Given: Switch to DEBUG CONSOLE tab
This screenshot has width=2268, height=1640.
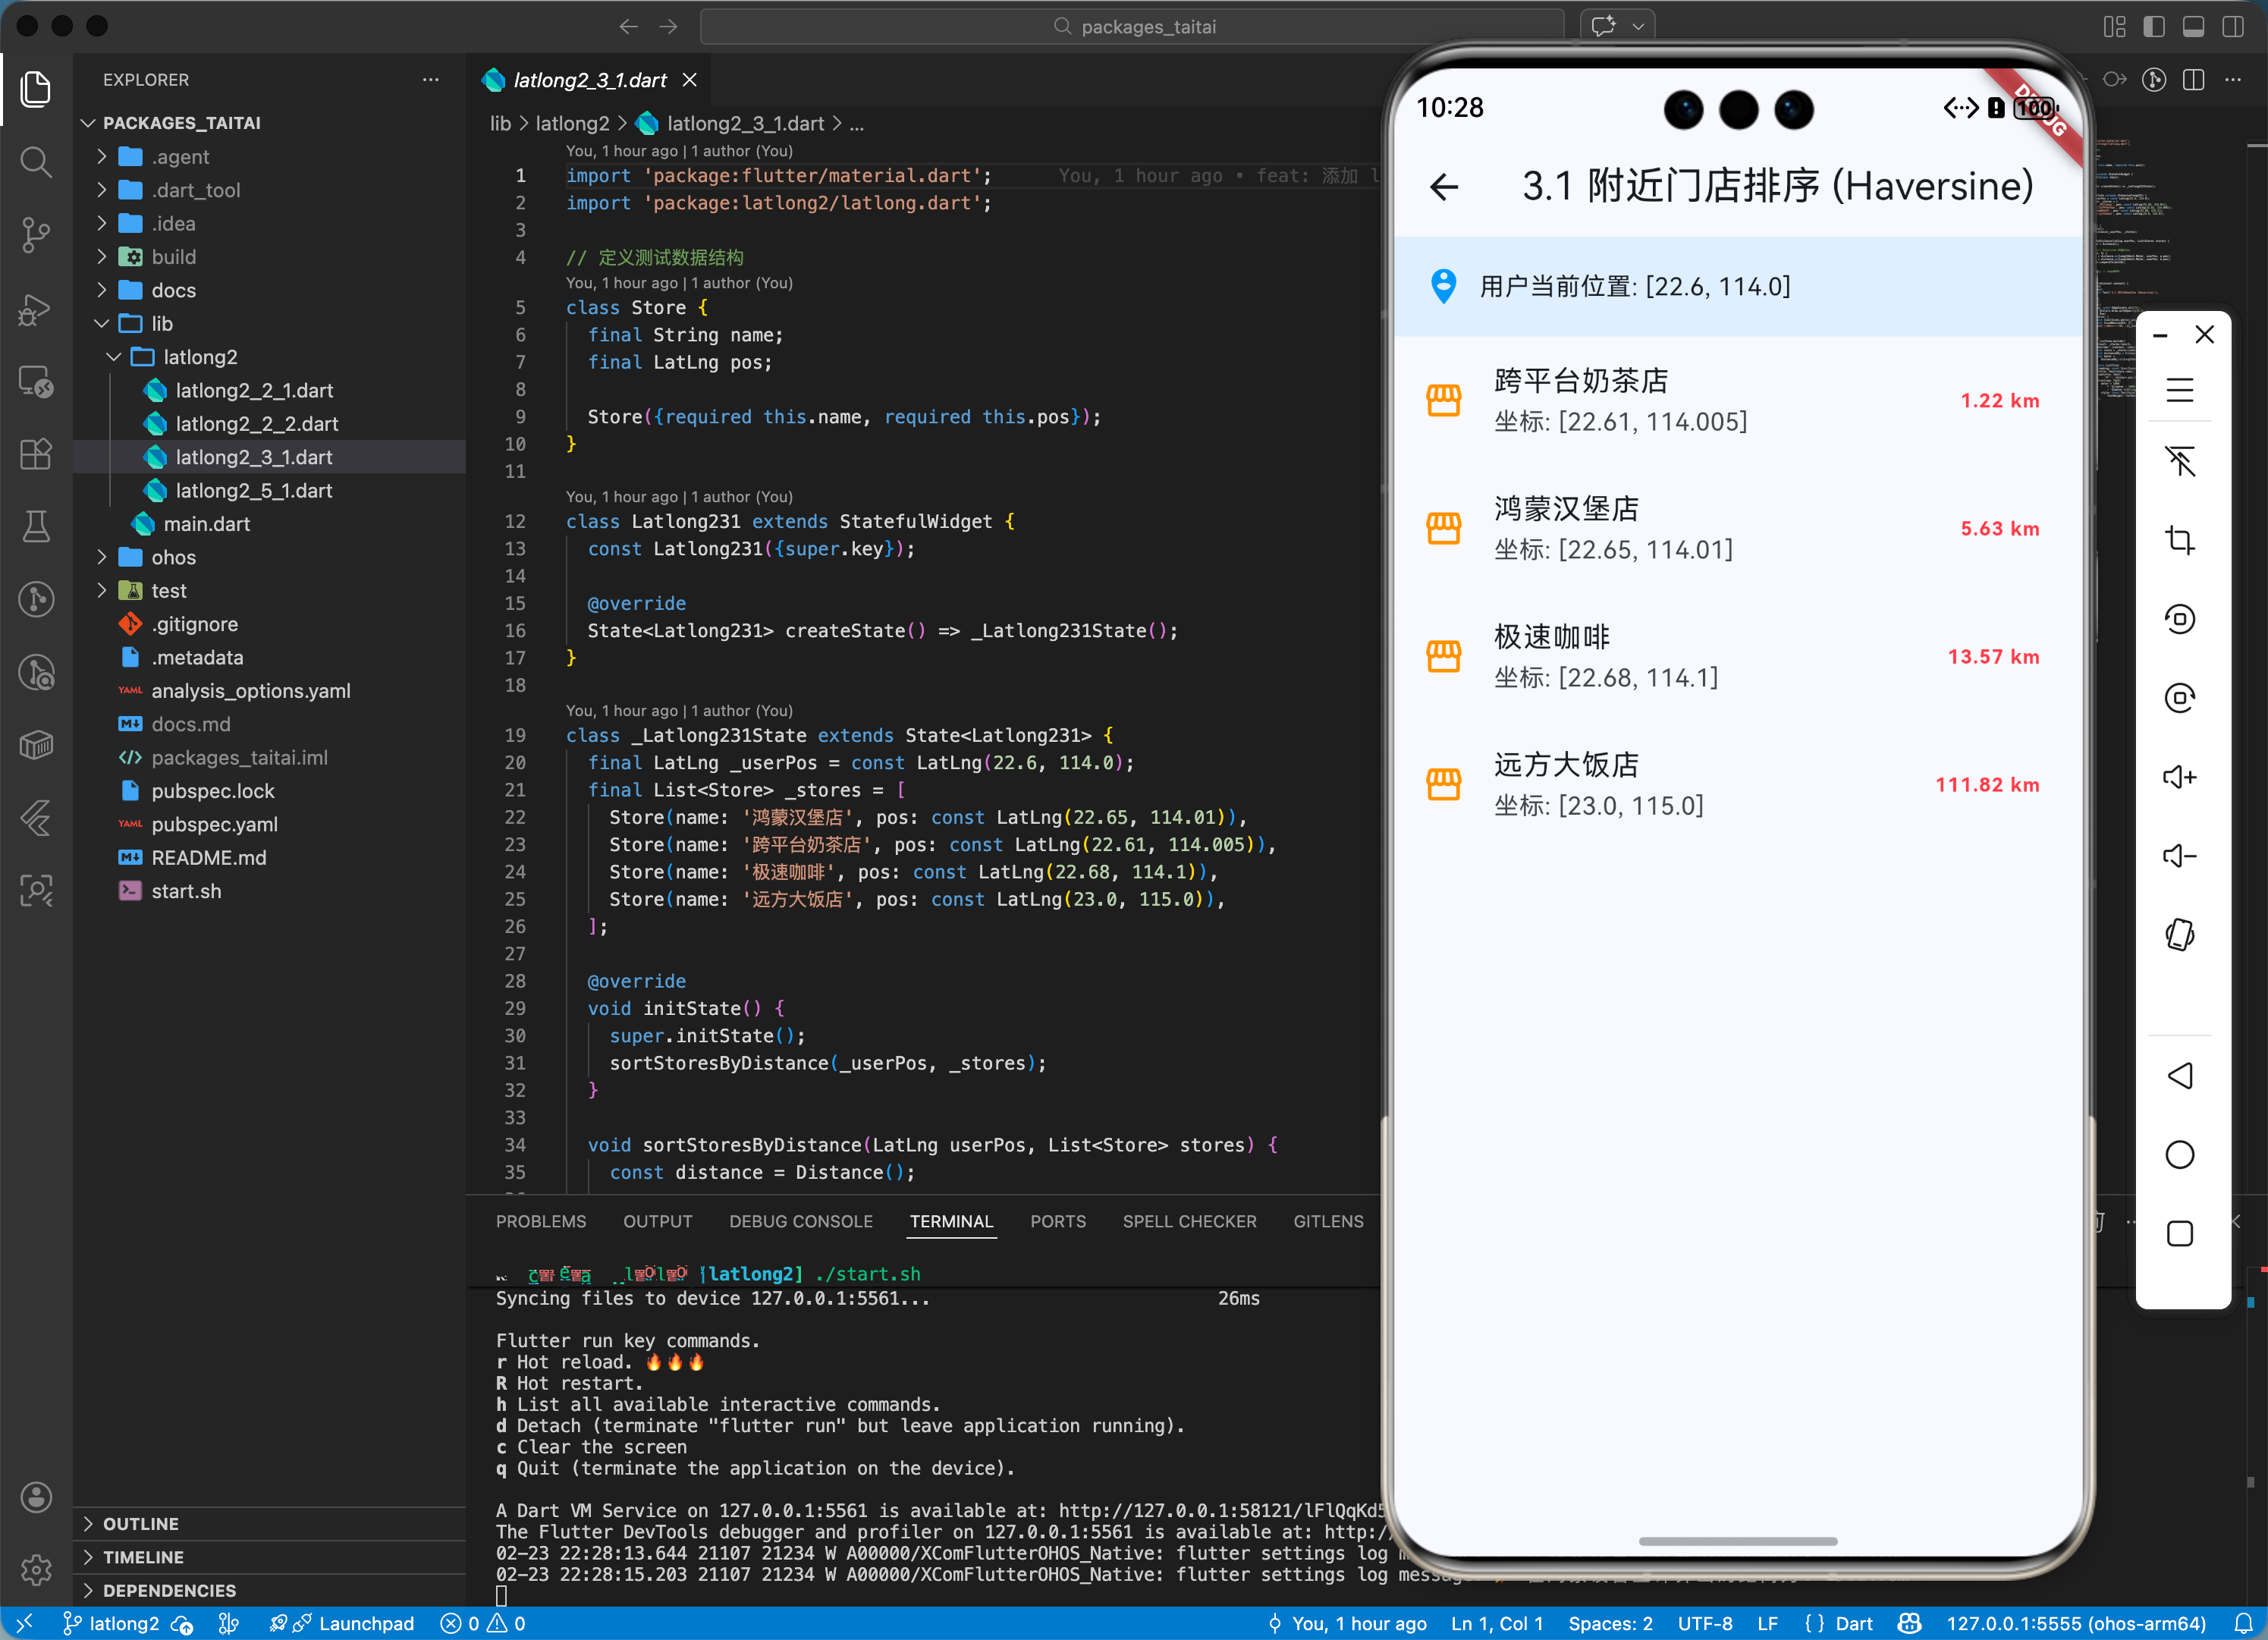Looking at the screenshot, I should (x=800, y=1221).
